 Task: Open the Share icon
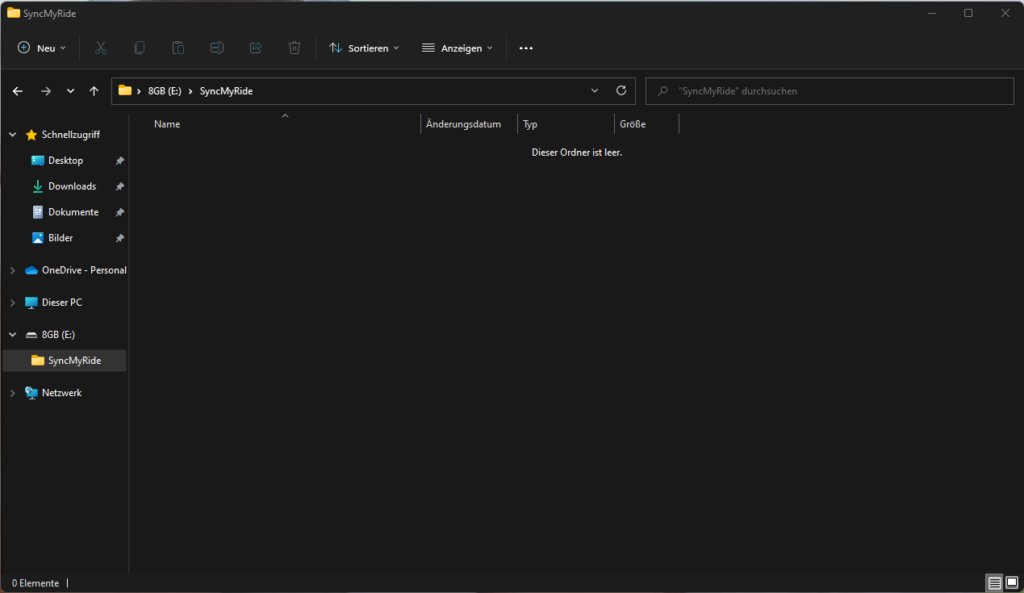point(255,47)
